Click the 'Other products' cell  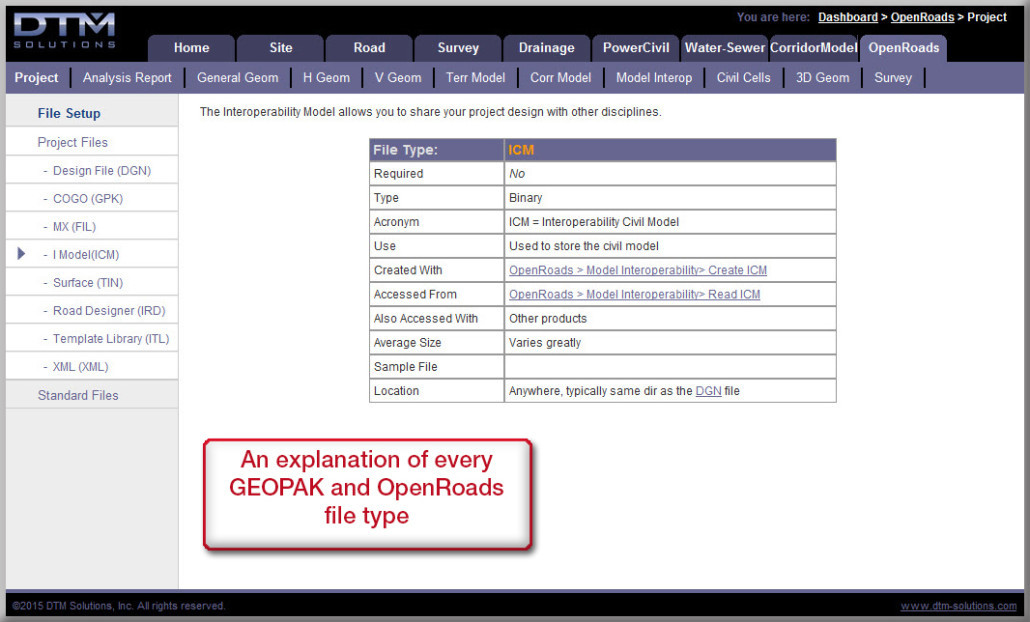tap(670, 319)
